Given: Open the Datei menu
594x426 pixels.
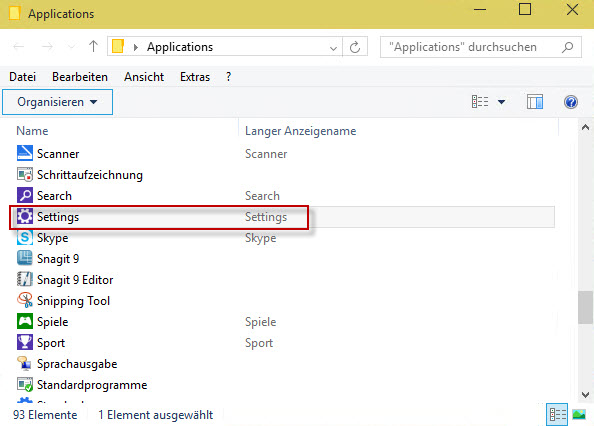Looking at the screenshot, I should (22, 77).
